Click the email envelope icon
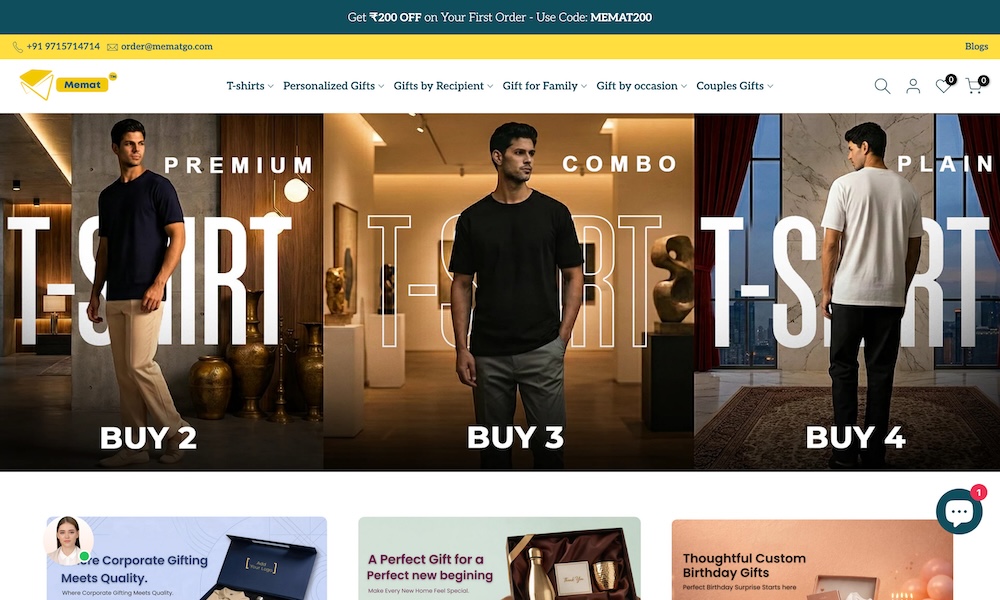This screenshot has height=600, width=1000. 112,47
